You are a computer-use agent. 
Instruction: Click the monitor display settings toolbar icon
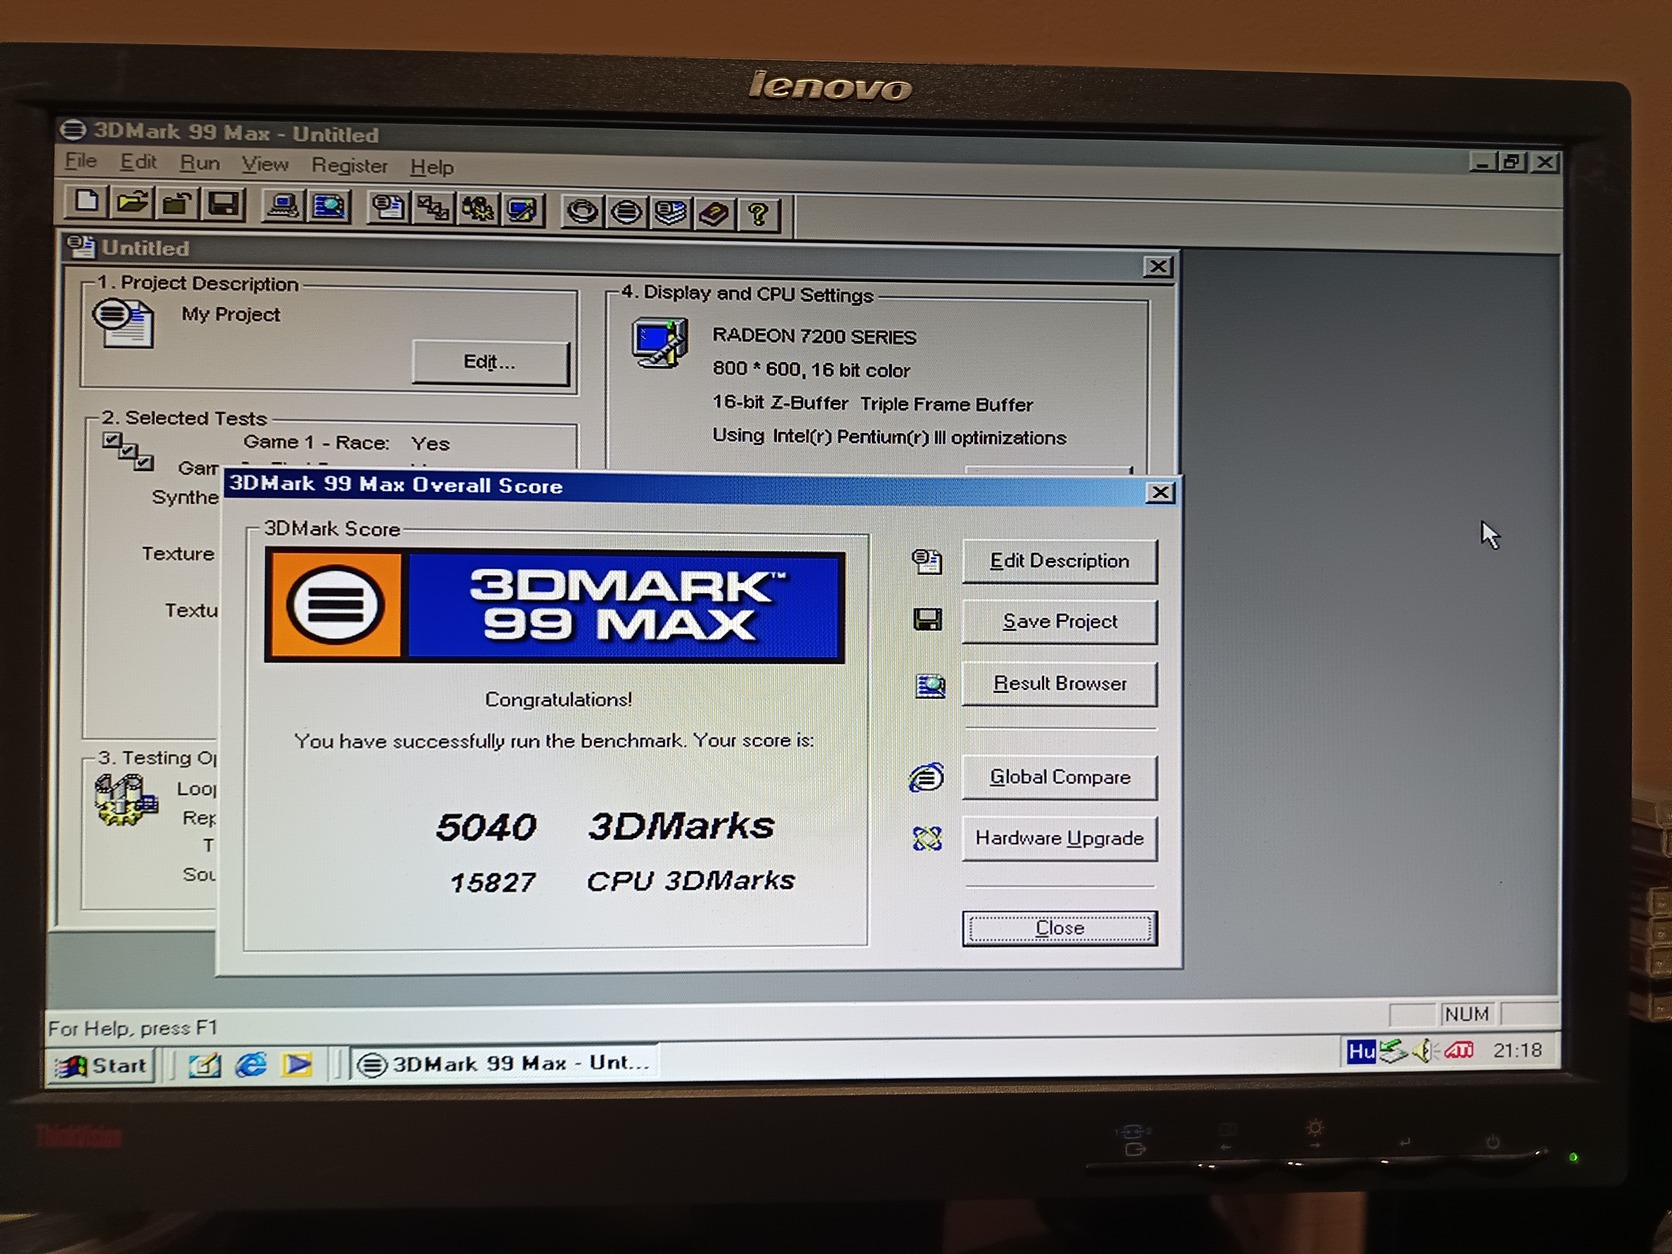pyautogui.click(x=523, y=211)
